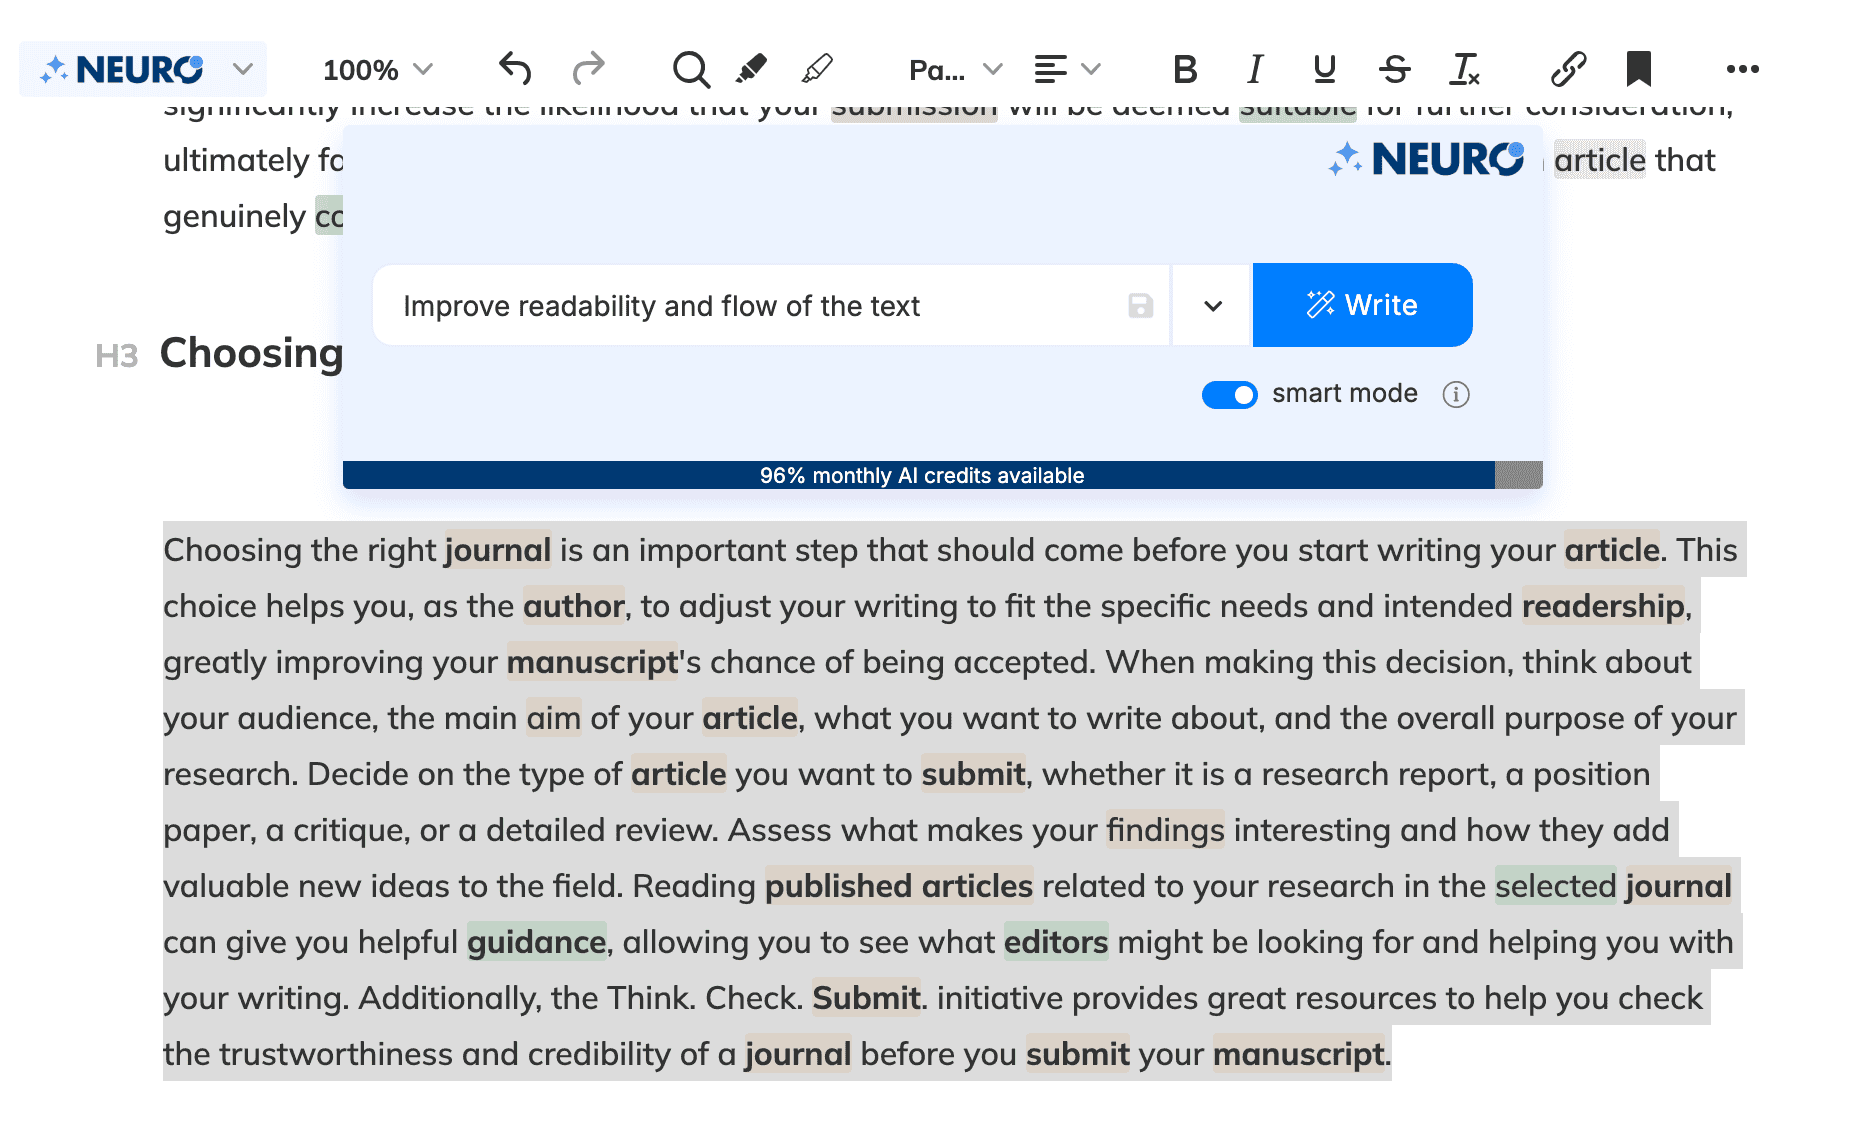Open the paragraph style dropdown
Image resolution: width=1858 pixels, height=1144 pixels.
coord(955,70)
